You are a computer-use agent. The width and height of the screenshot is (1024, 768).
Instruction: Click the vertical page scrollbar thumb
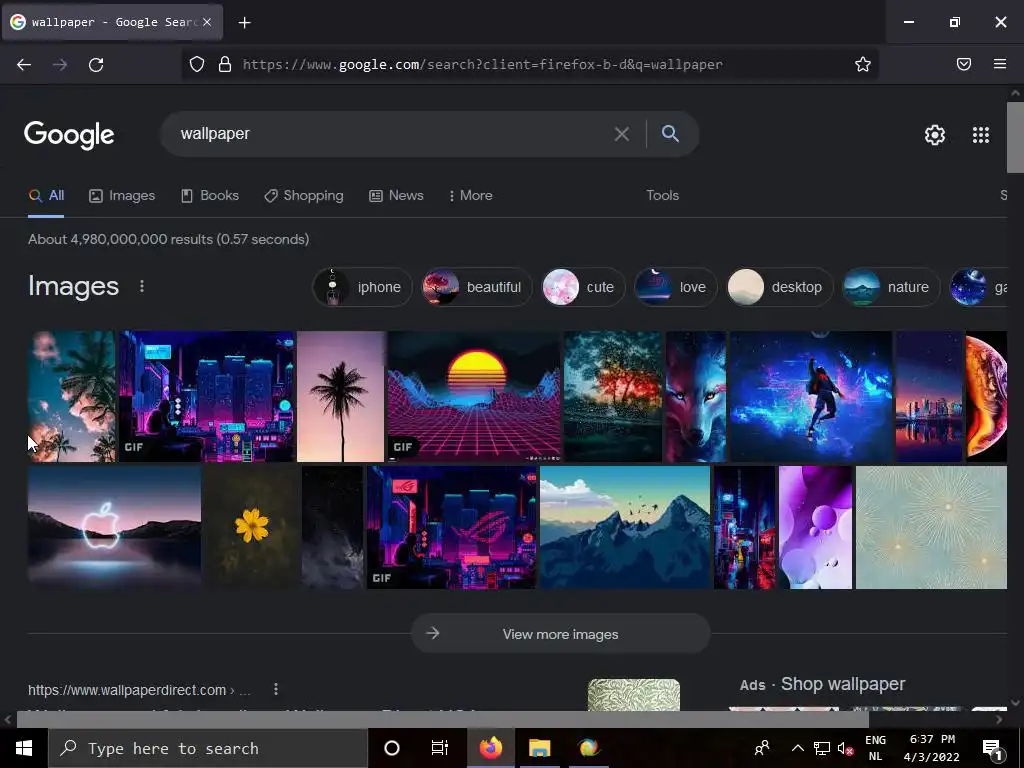coord(1016,137)
